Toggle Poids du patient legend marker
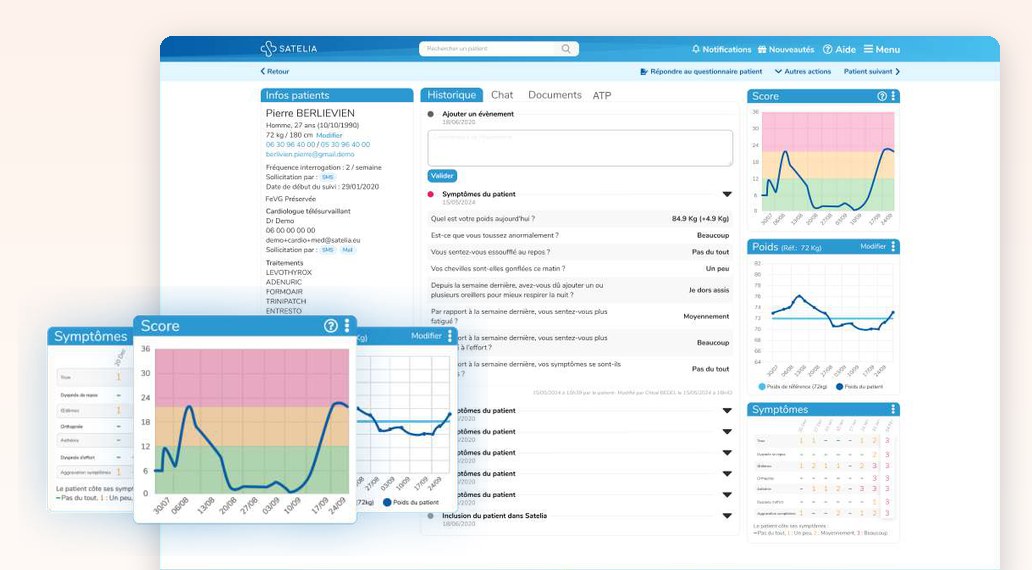Screen dimensions: 1032x570 point(840,386)
